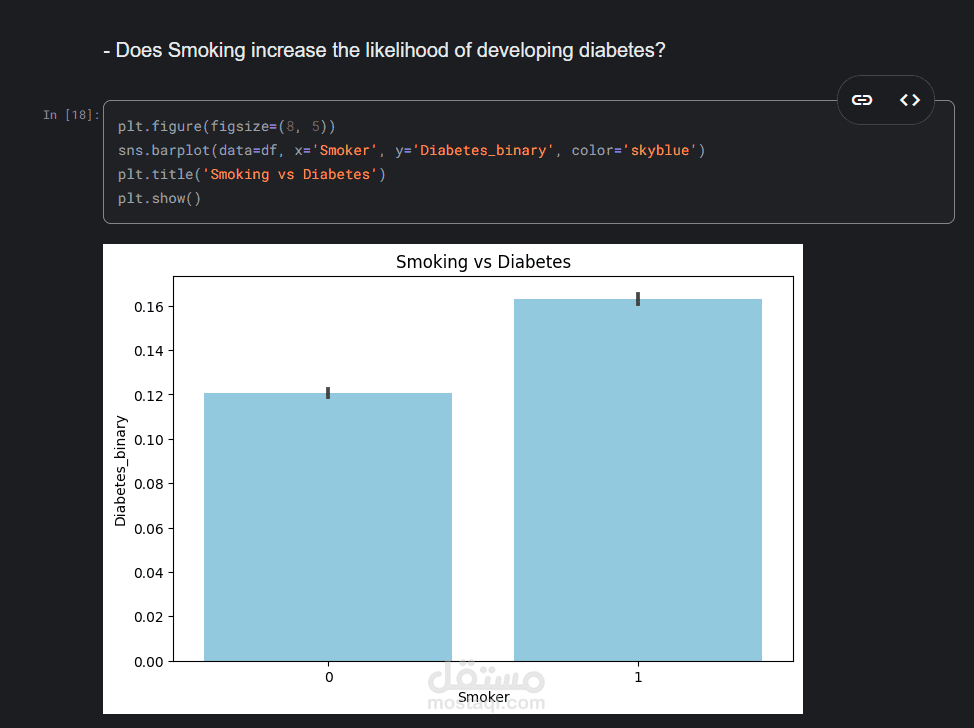The width and height of the screenshot is (974, 728).
Task: Click the x-axis tick label 1
Action: [638, 678]
